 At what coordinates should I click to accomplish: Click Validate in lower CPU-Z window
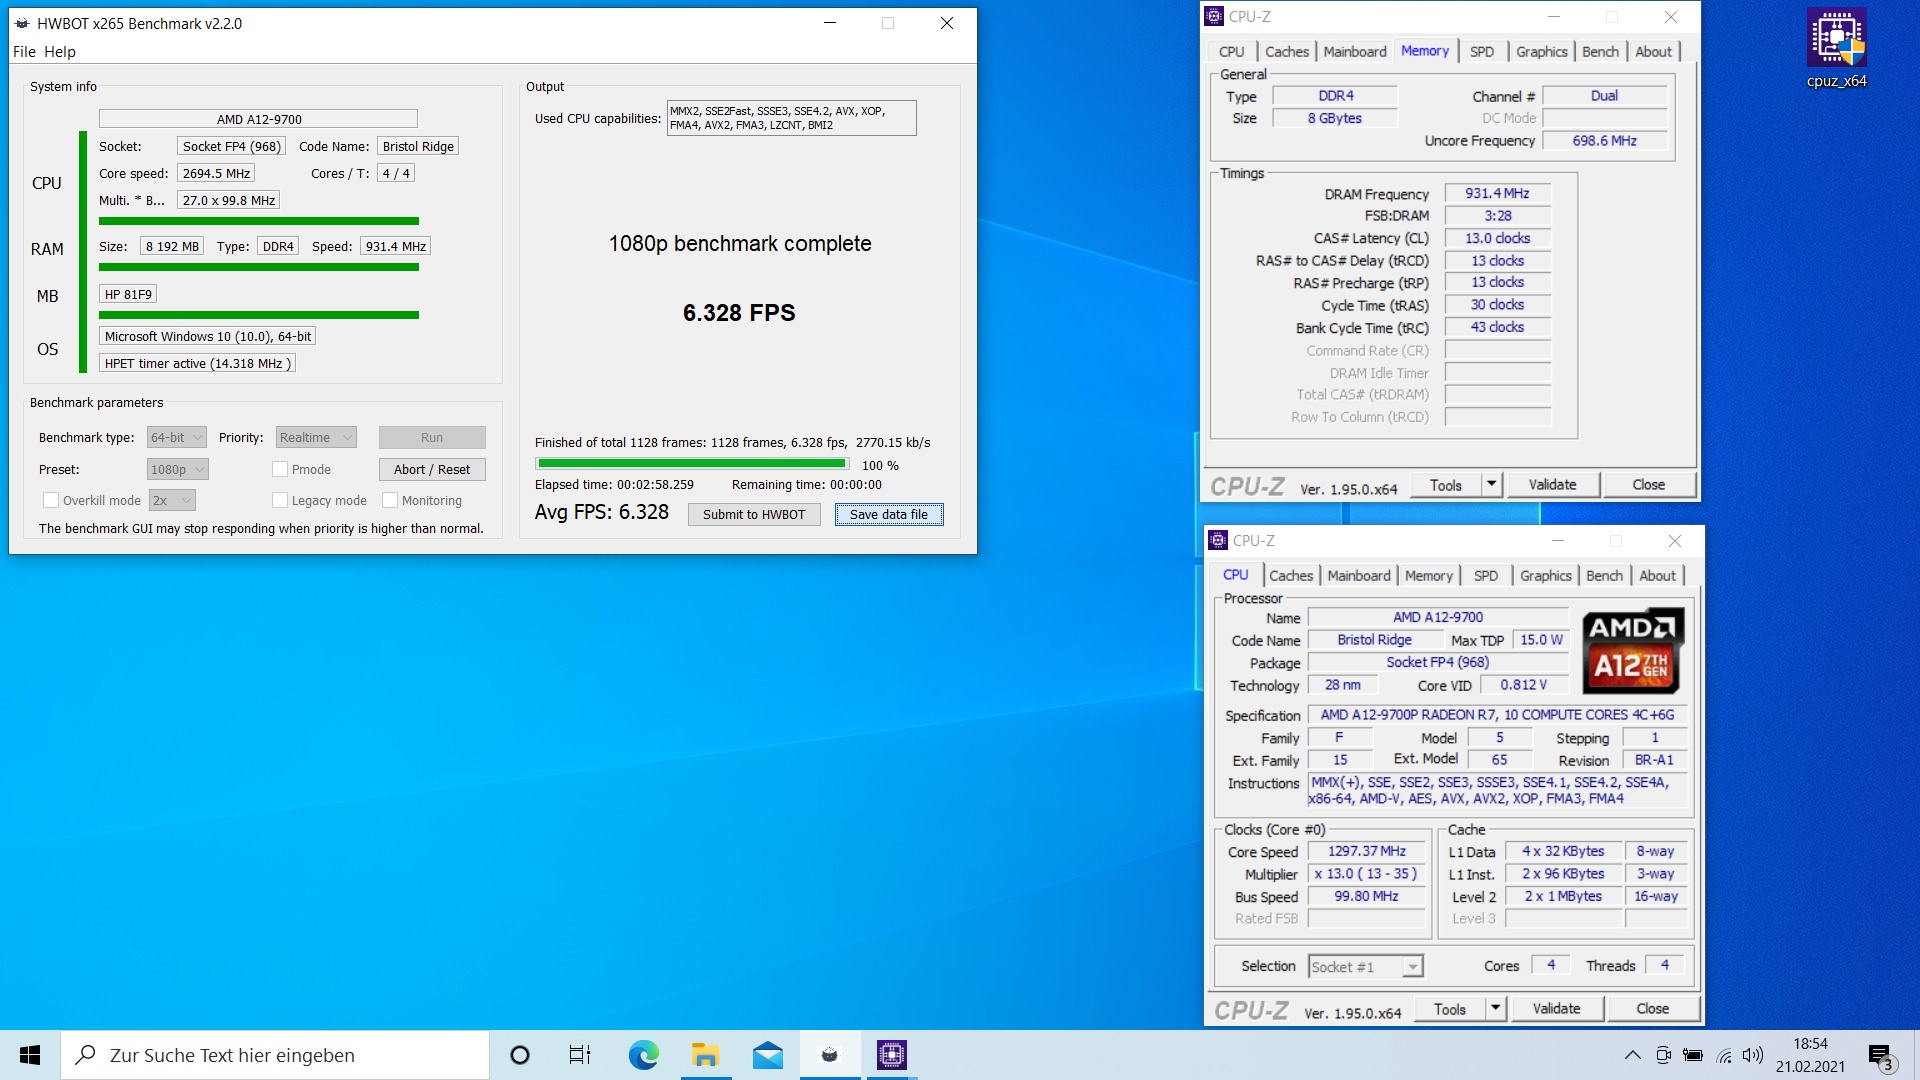[x=1556, y=1008]
